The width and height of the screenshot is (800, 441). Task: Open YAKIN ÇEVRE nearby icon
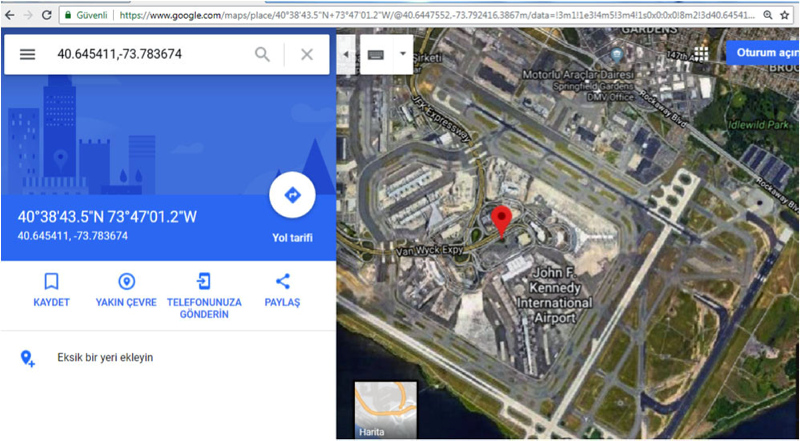pyautogui.click(x=126, y=281)
